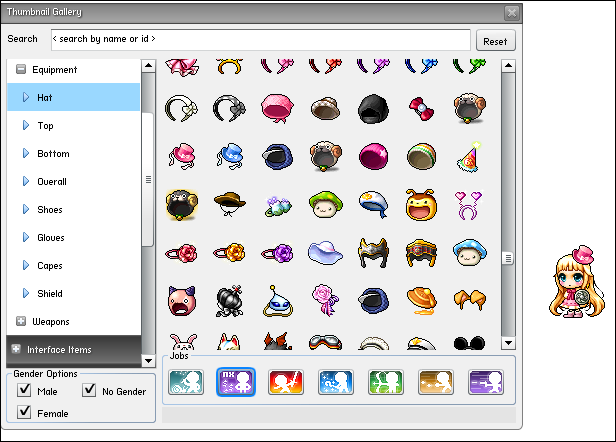
Task: Click the gallery scrollbar down arrow
Action: [508, 343]
